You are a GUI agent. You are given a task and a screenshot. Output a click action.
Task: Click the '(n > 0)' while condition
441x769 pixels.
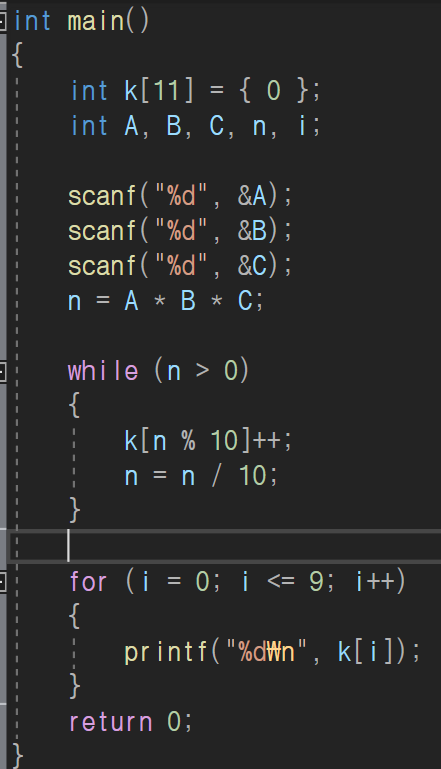point(202,371)
